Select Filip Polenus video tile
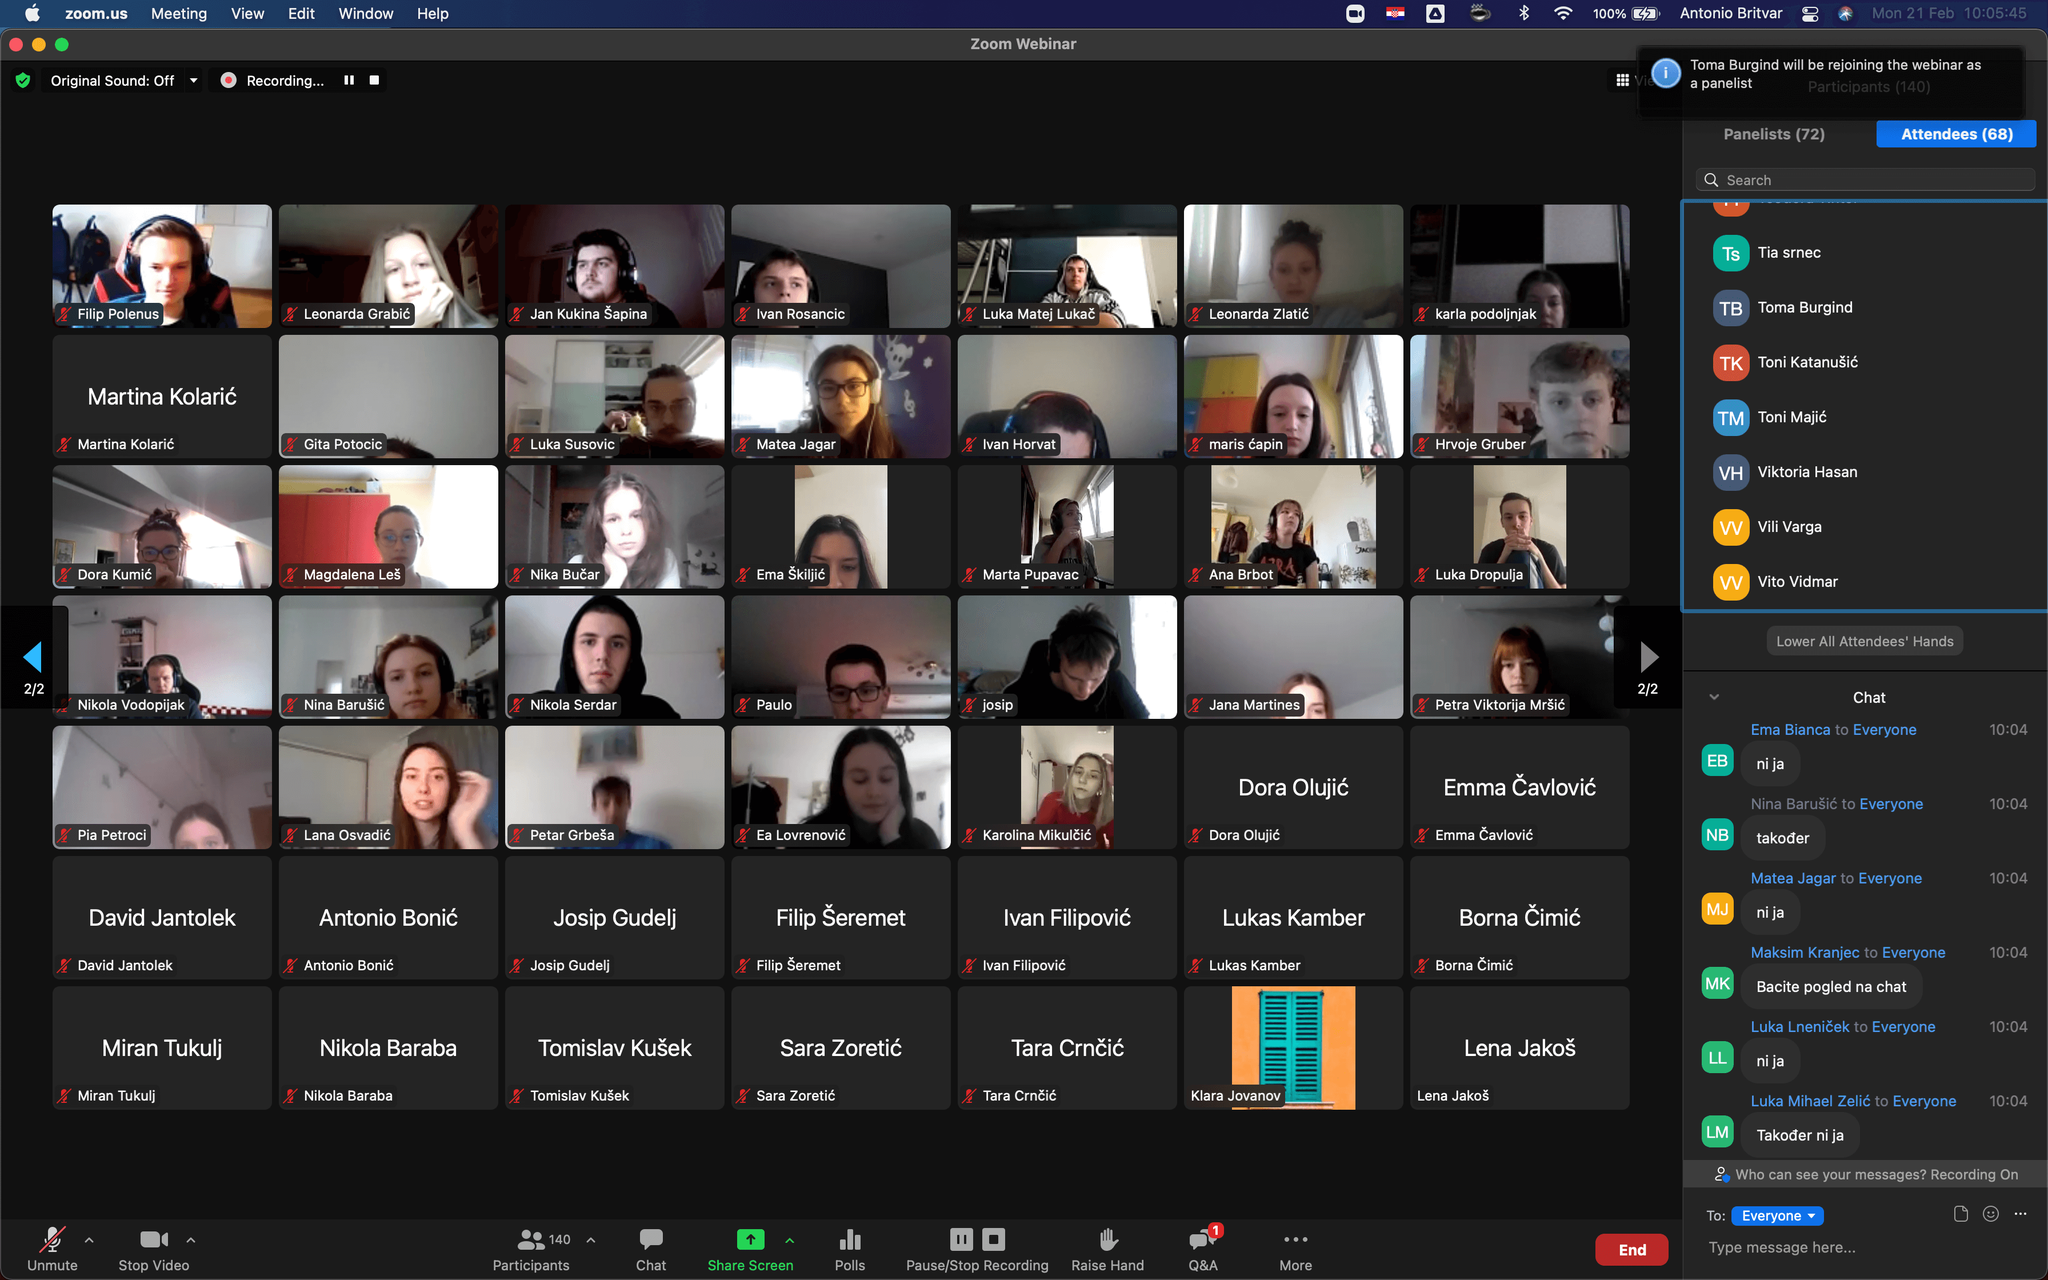Viewport: 2048px width, 1280px height. (x=162, y=266)
